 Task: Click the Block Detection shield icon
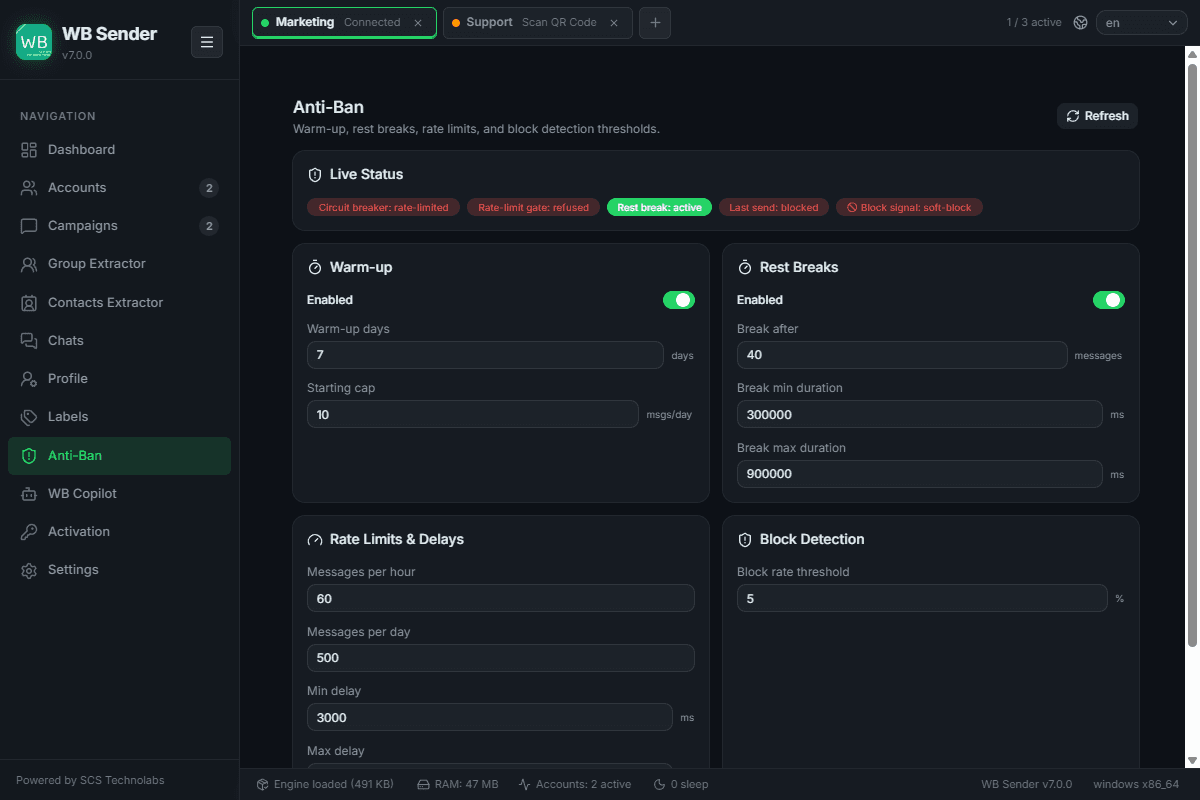tap(745, 540)
